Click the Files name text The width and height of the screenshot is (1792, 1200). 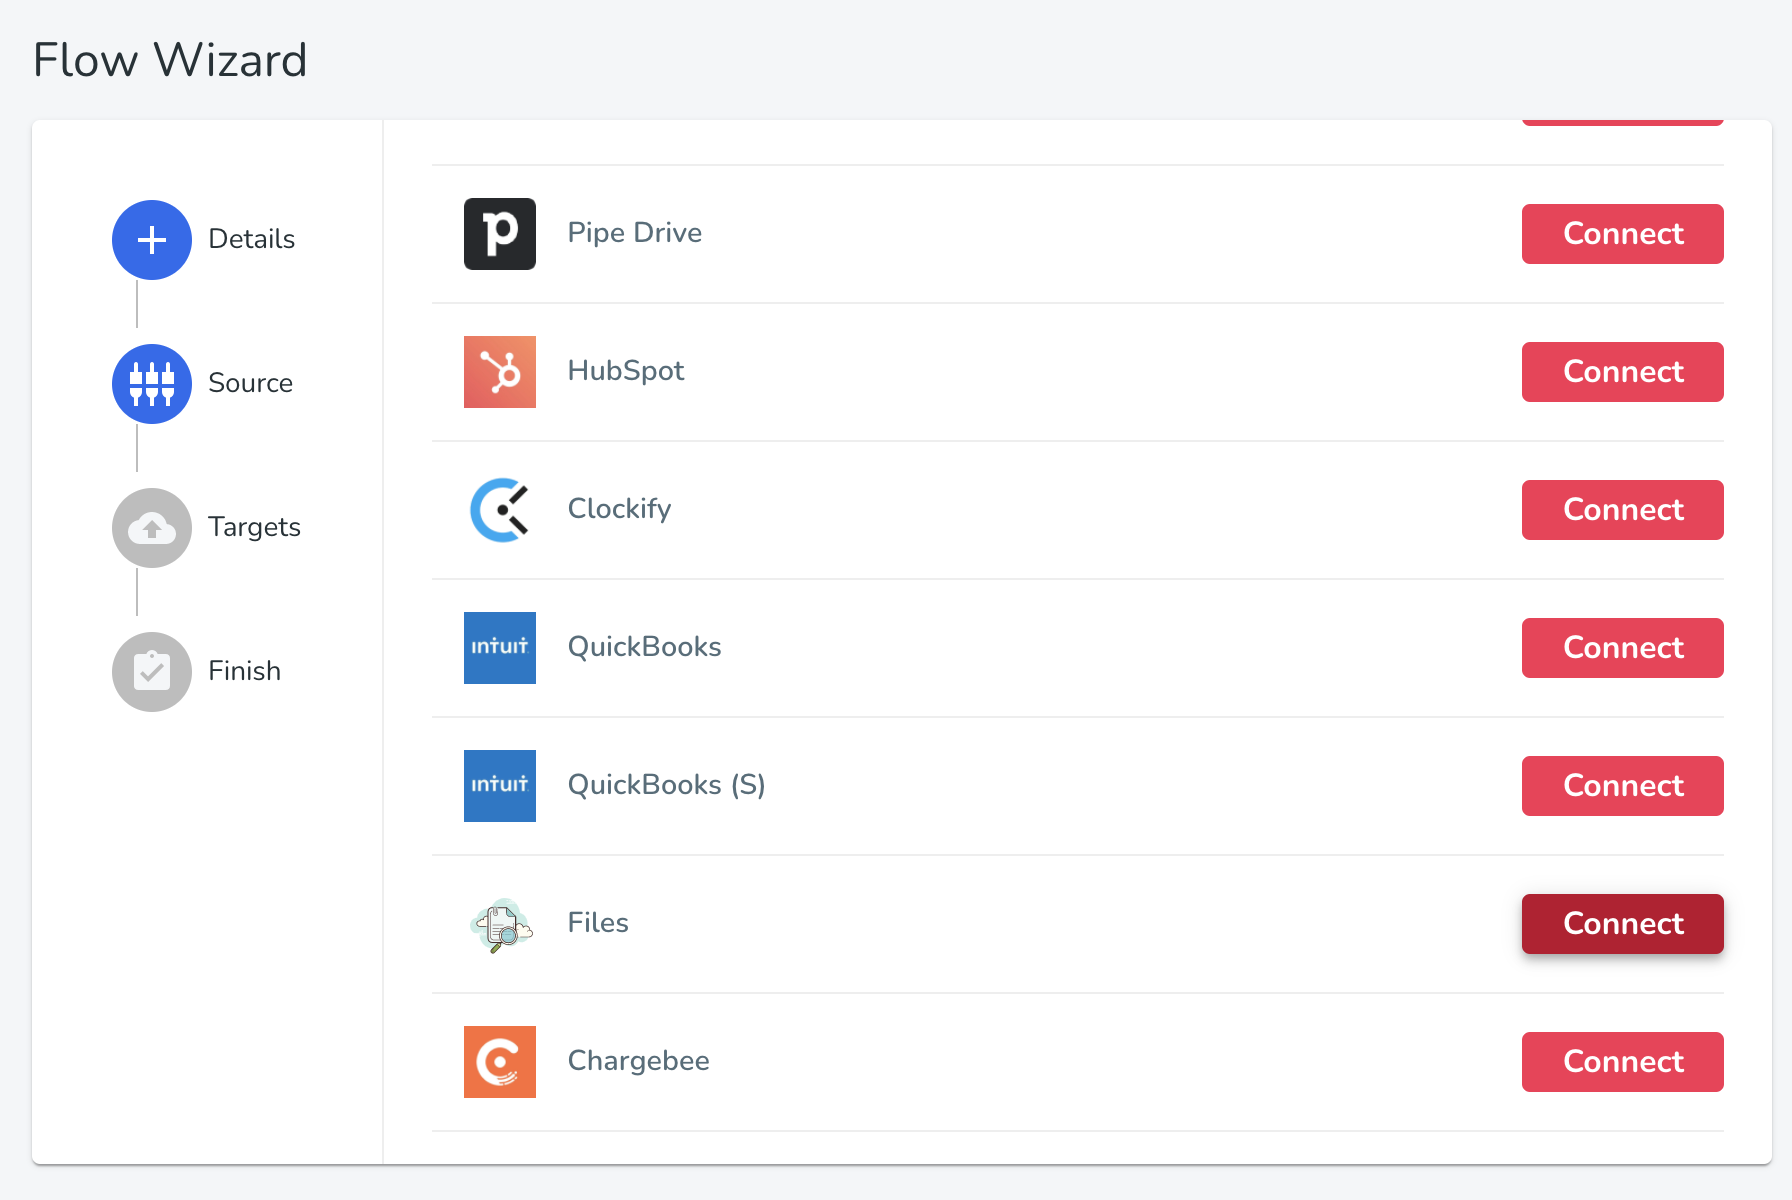(x=598, y=923)
